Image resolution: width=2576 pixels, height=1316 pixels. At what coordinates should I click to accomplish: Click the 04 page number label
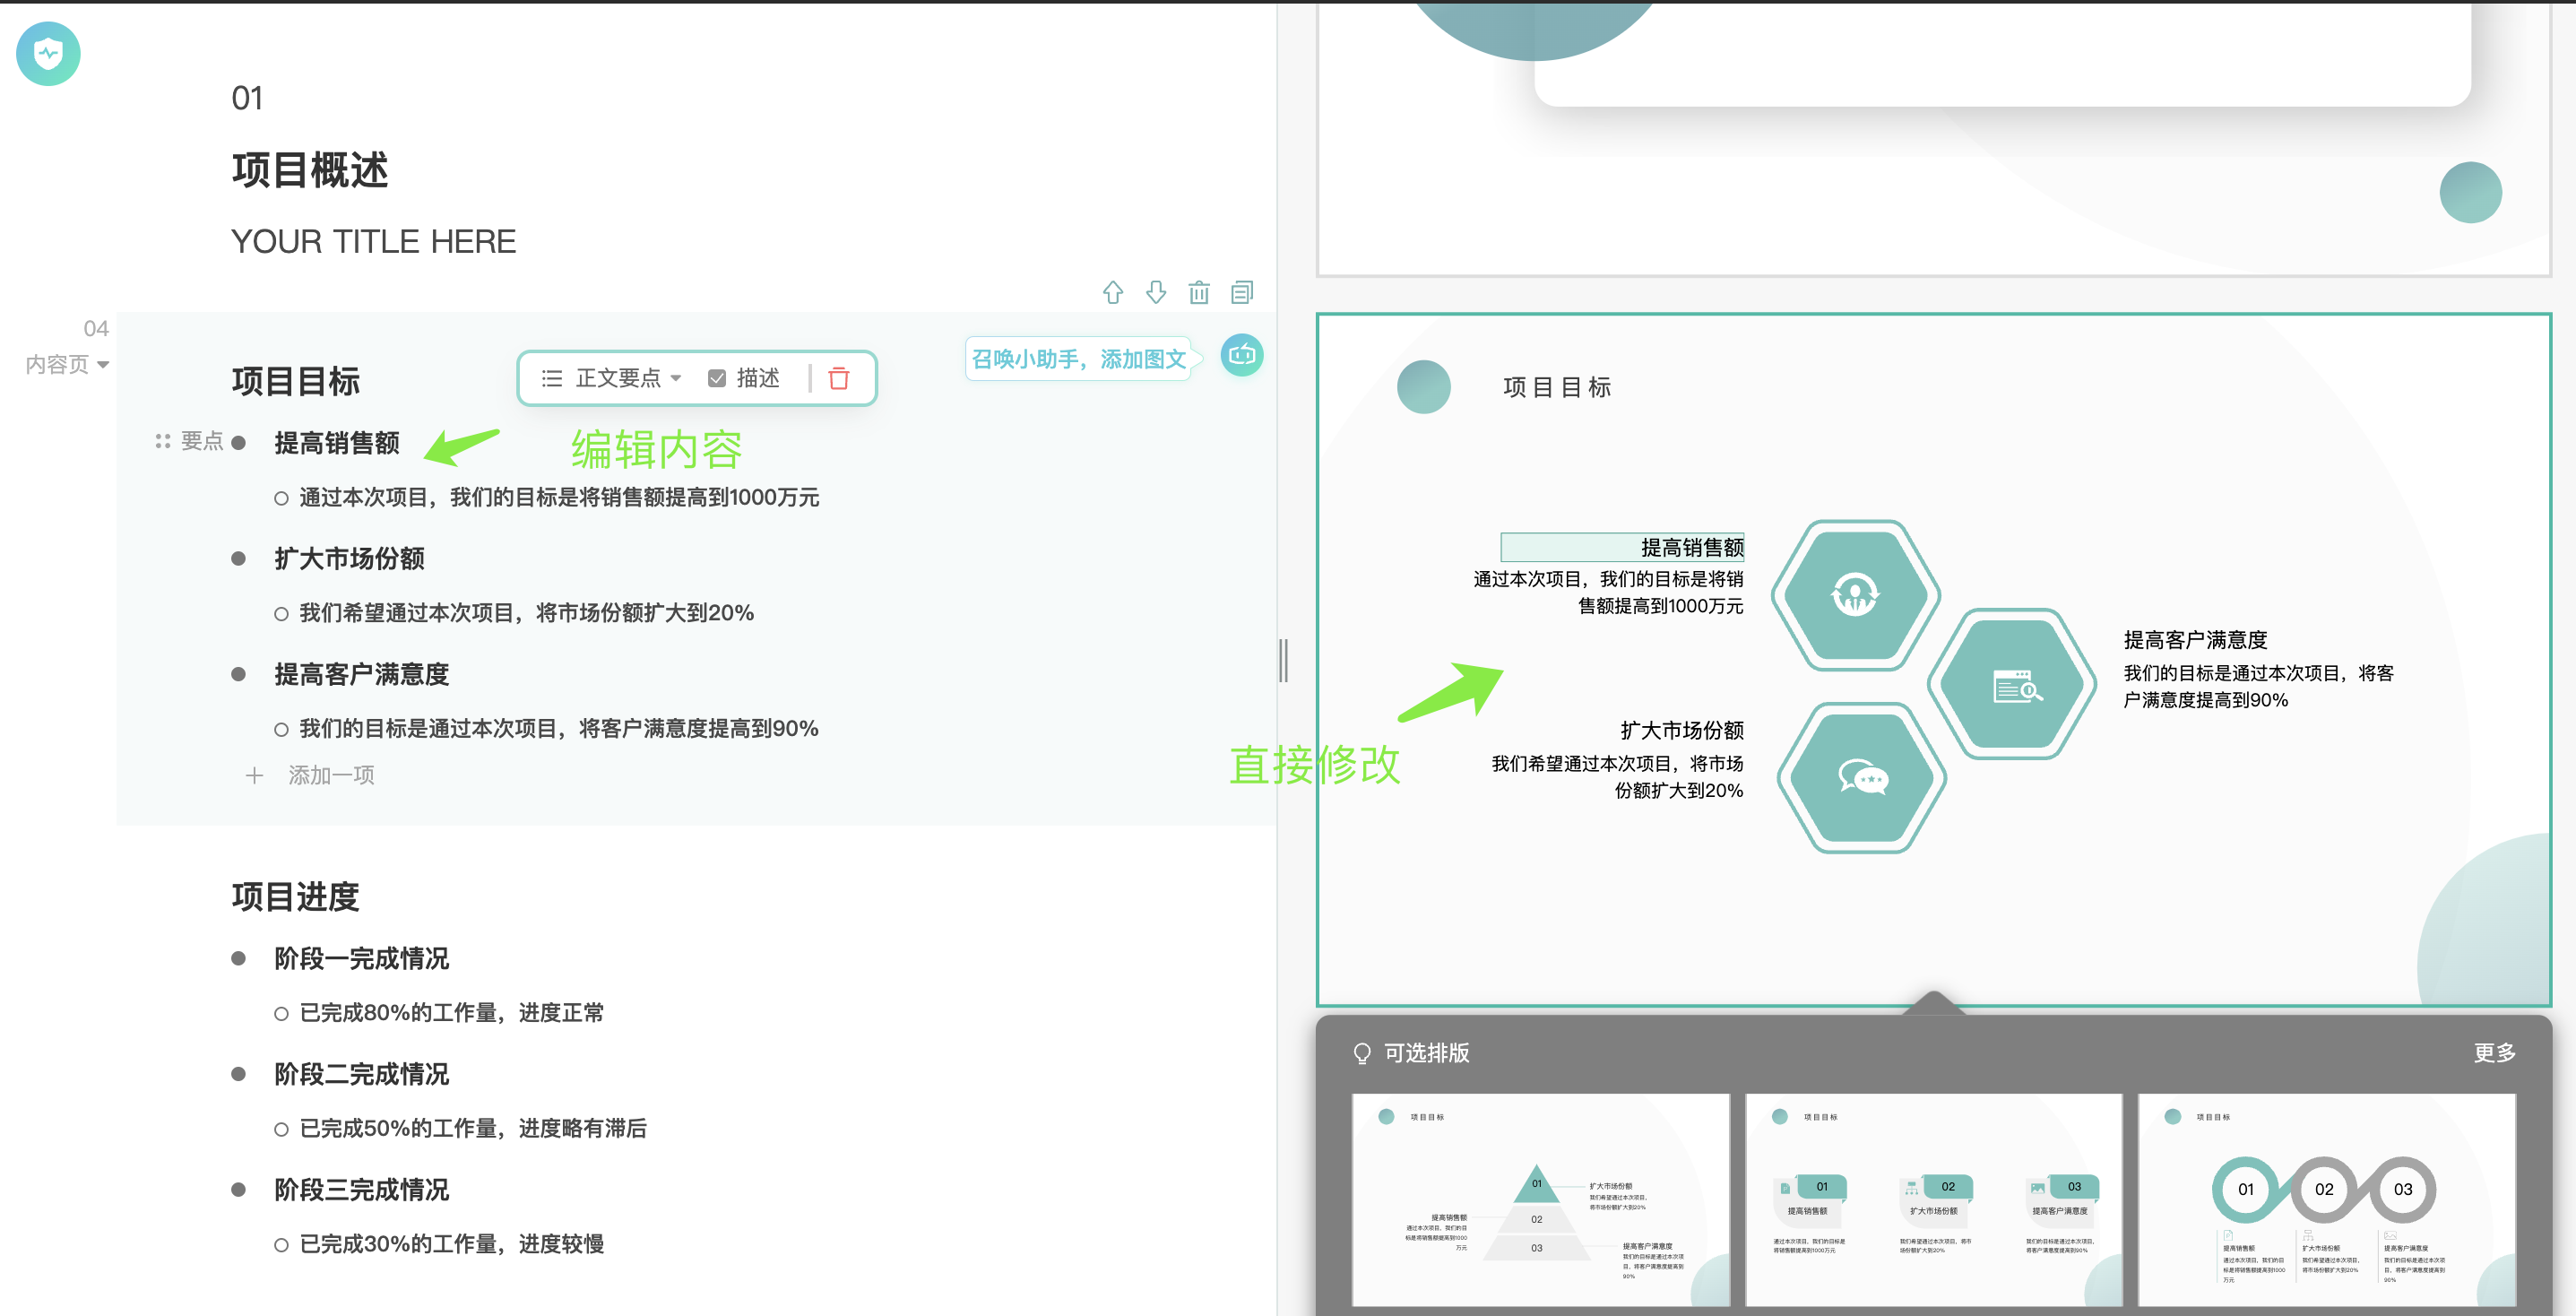click(96, 328)
